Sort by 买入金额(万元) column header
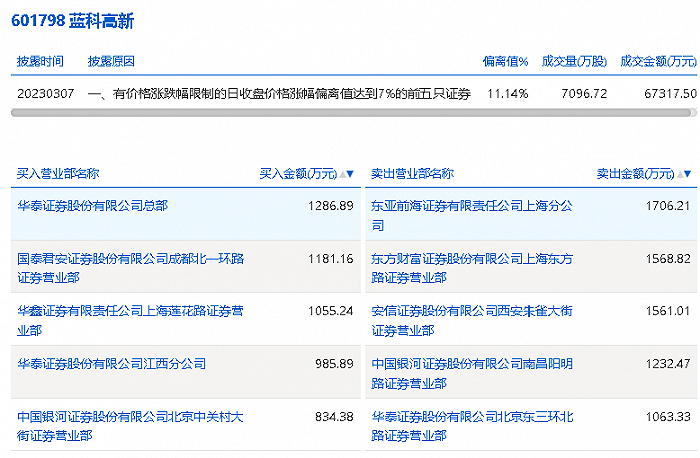Screen dimensions: 700x458 pyautogui.click(x=298, y=174)
